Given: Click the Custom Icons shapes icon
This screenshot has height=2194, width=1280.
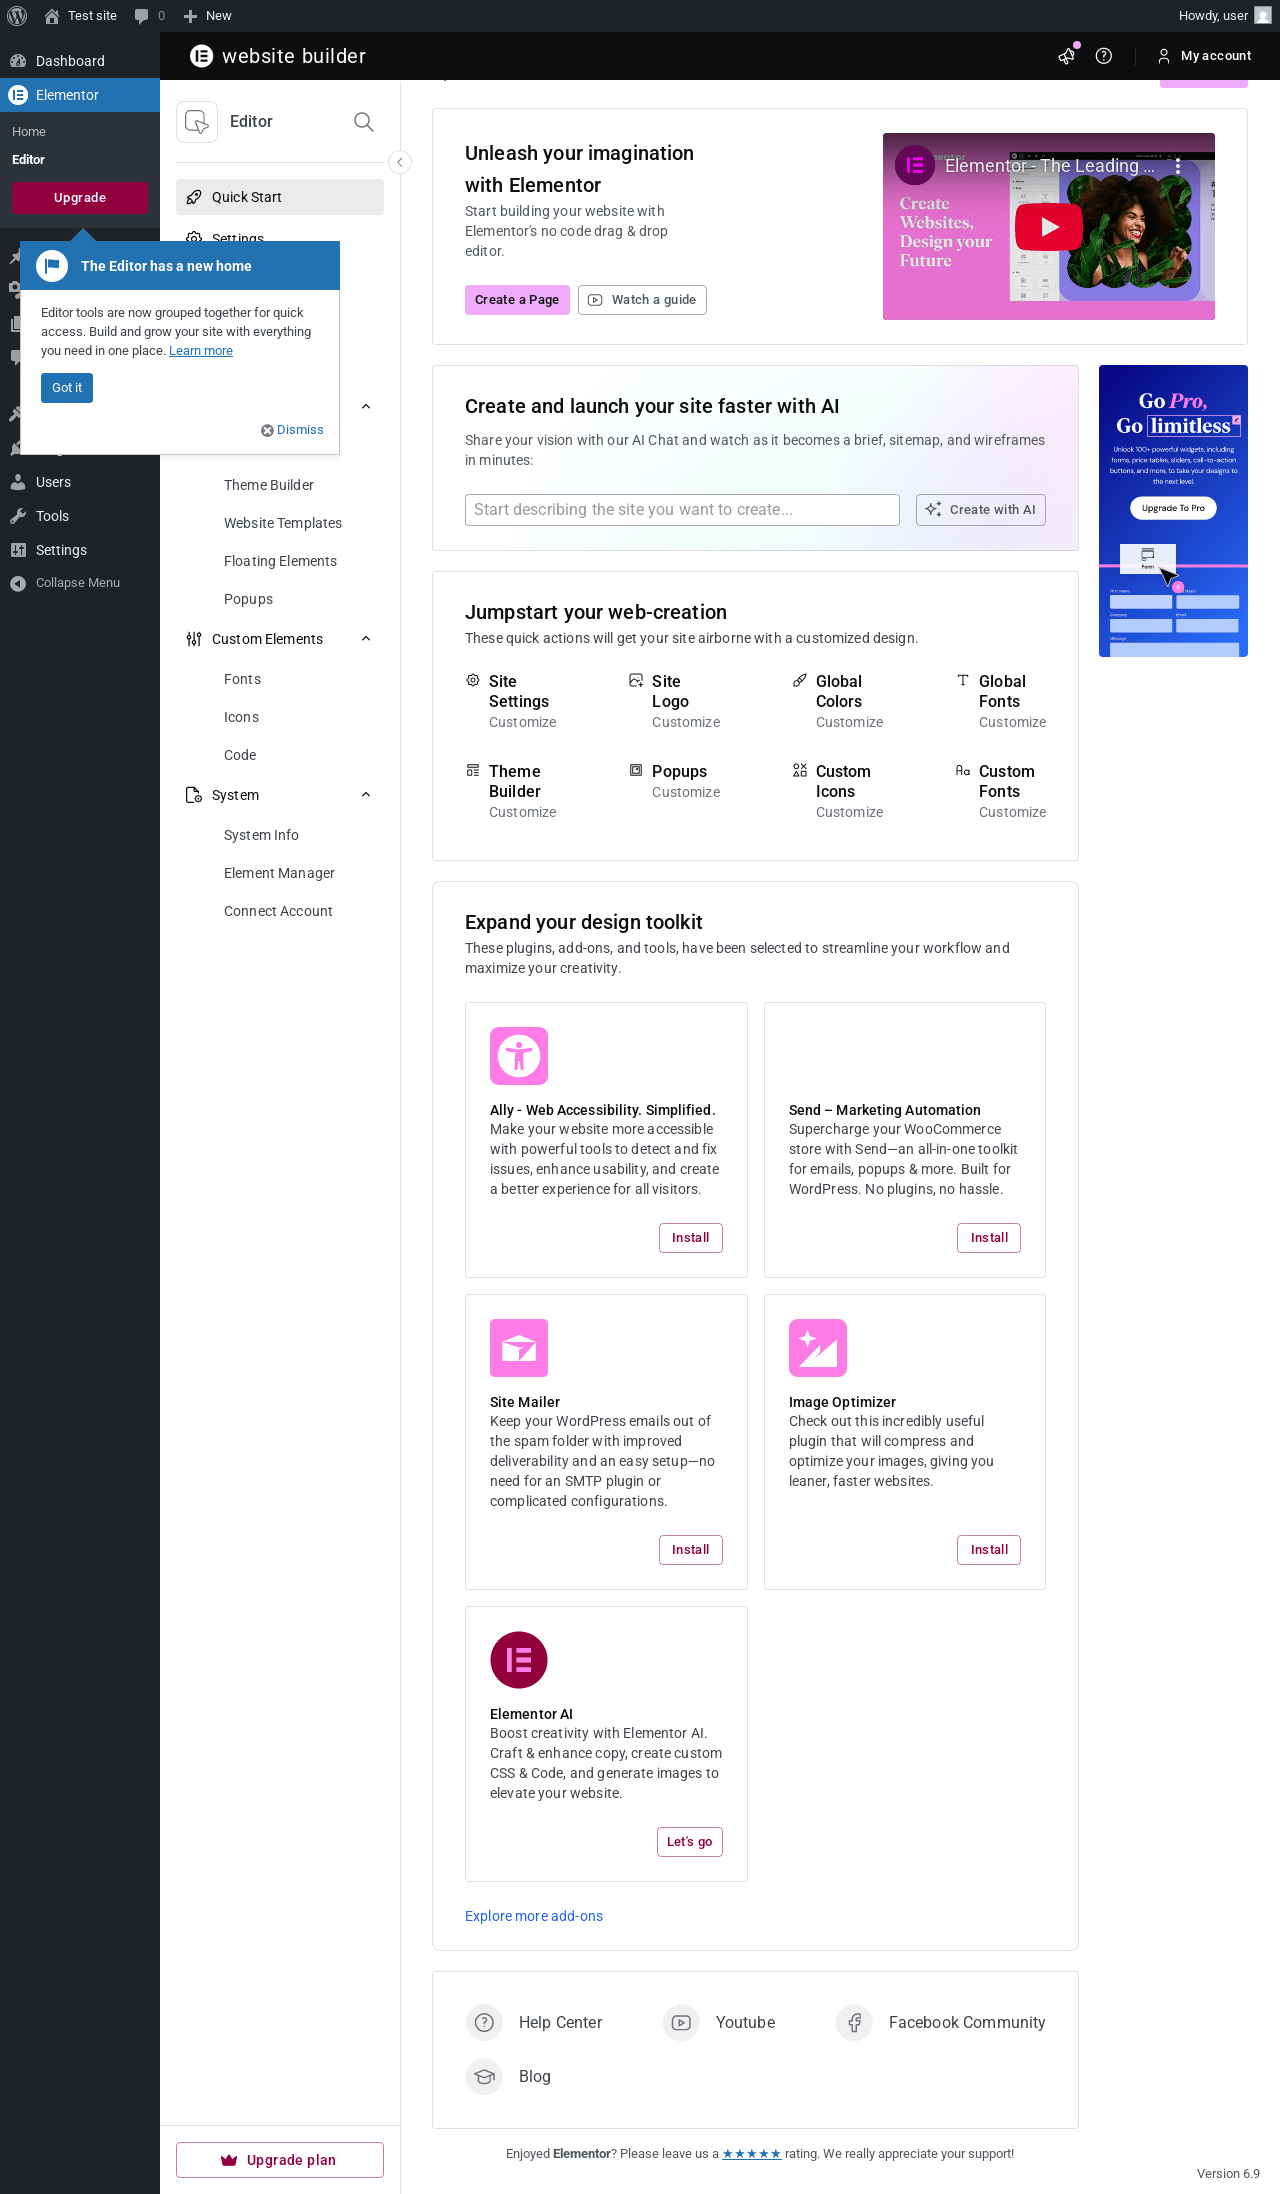Looking at the screenshot, I should (x=800, y=771).
